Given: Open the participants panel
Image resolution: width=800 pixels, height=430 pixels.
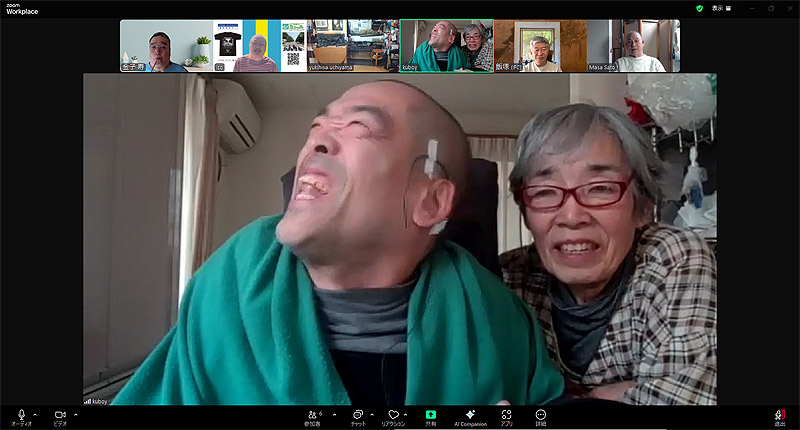Looking at the screenshot, I should pos(313,414).
